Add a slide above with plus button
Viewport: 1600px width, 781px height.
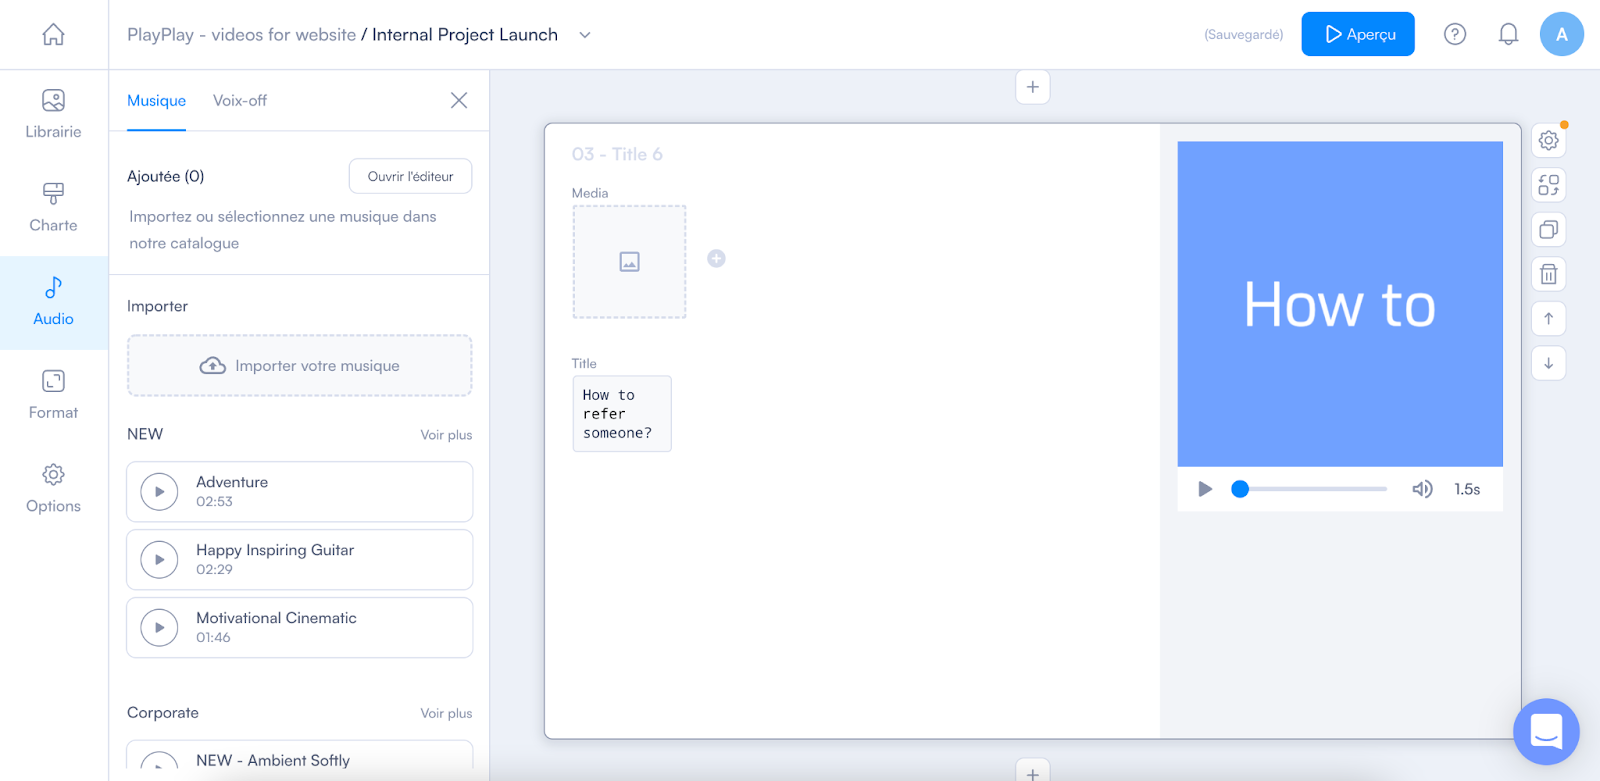tap(1033, 87)
